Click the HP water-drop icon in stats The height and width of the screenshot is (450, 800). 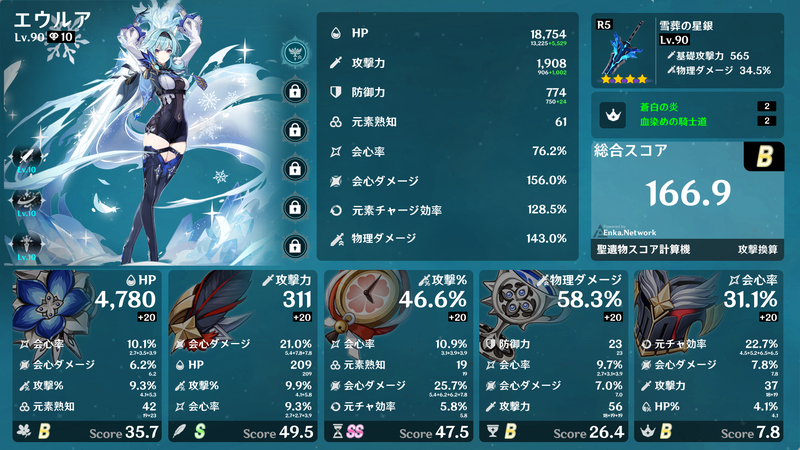click(x=336, y=34)
